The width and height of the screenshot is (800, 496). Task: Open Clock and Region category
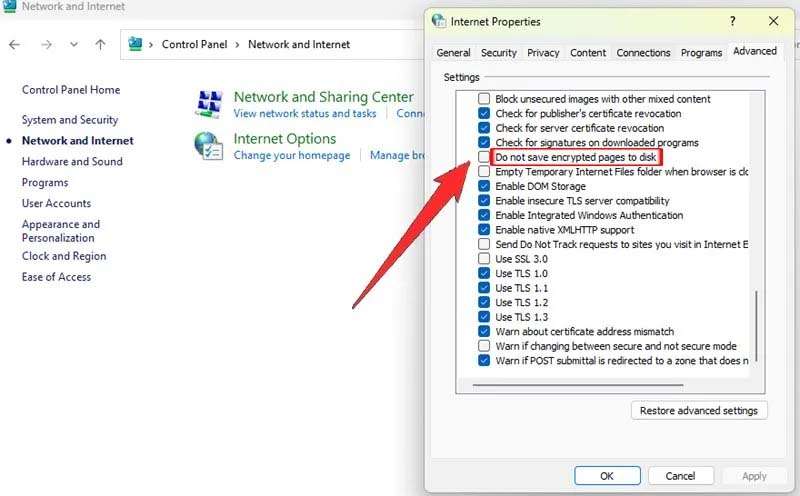64,256
